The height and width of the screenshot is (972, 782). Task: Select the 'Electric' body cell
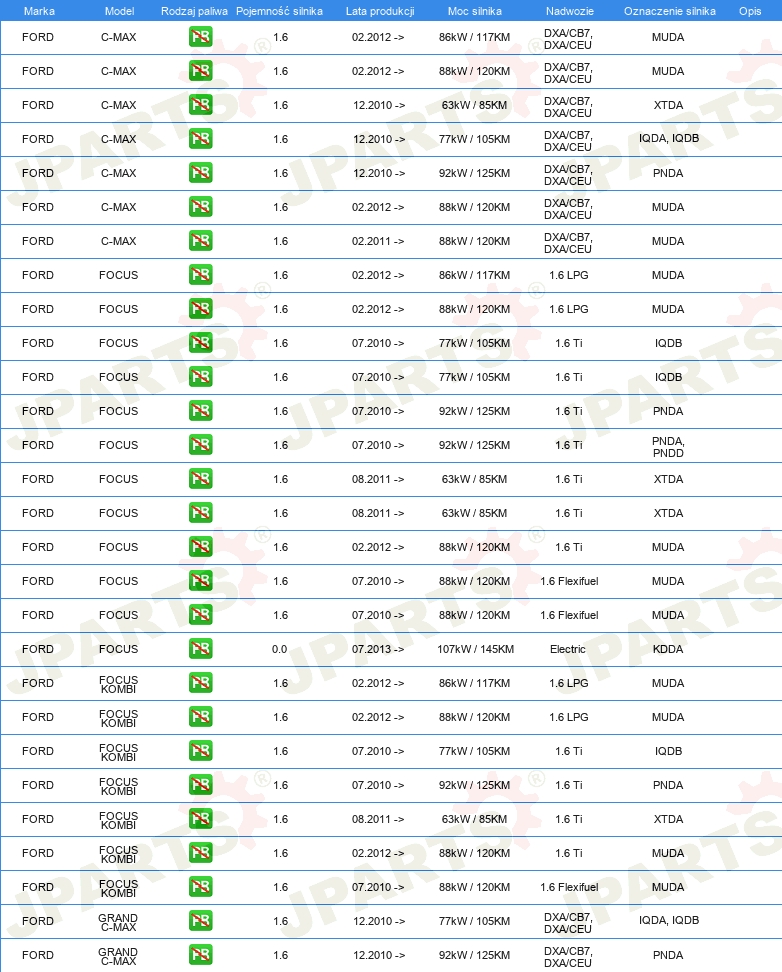point(567,649)
